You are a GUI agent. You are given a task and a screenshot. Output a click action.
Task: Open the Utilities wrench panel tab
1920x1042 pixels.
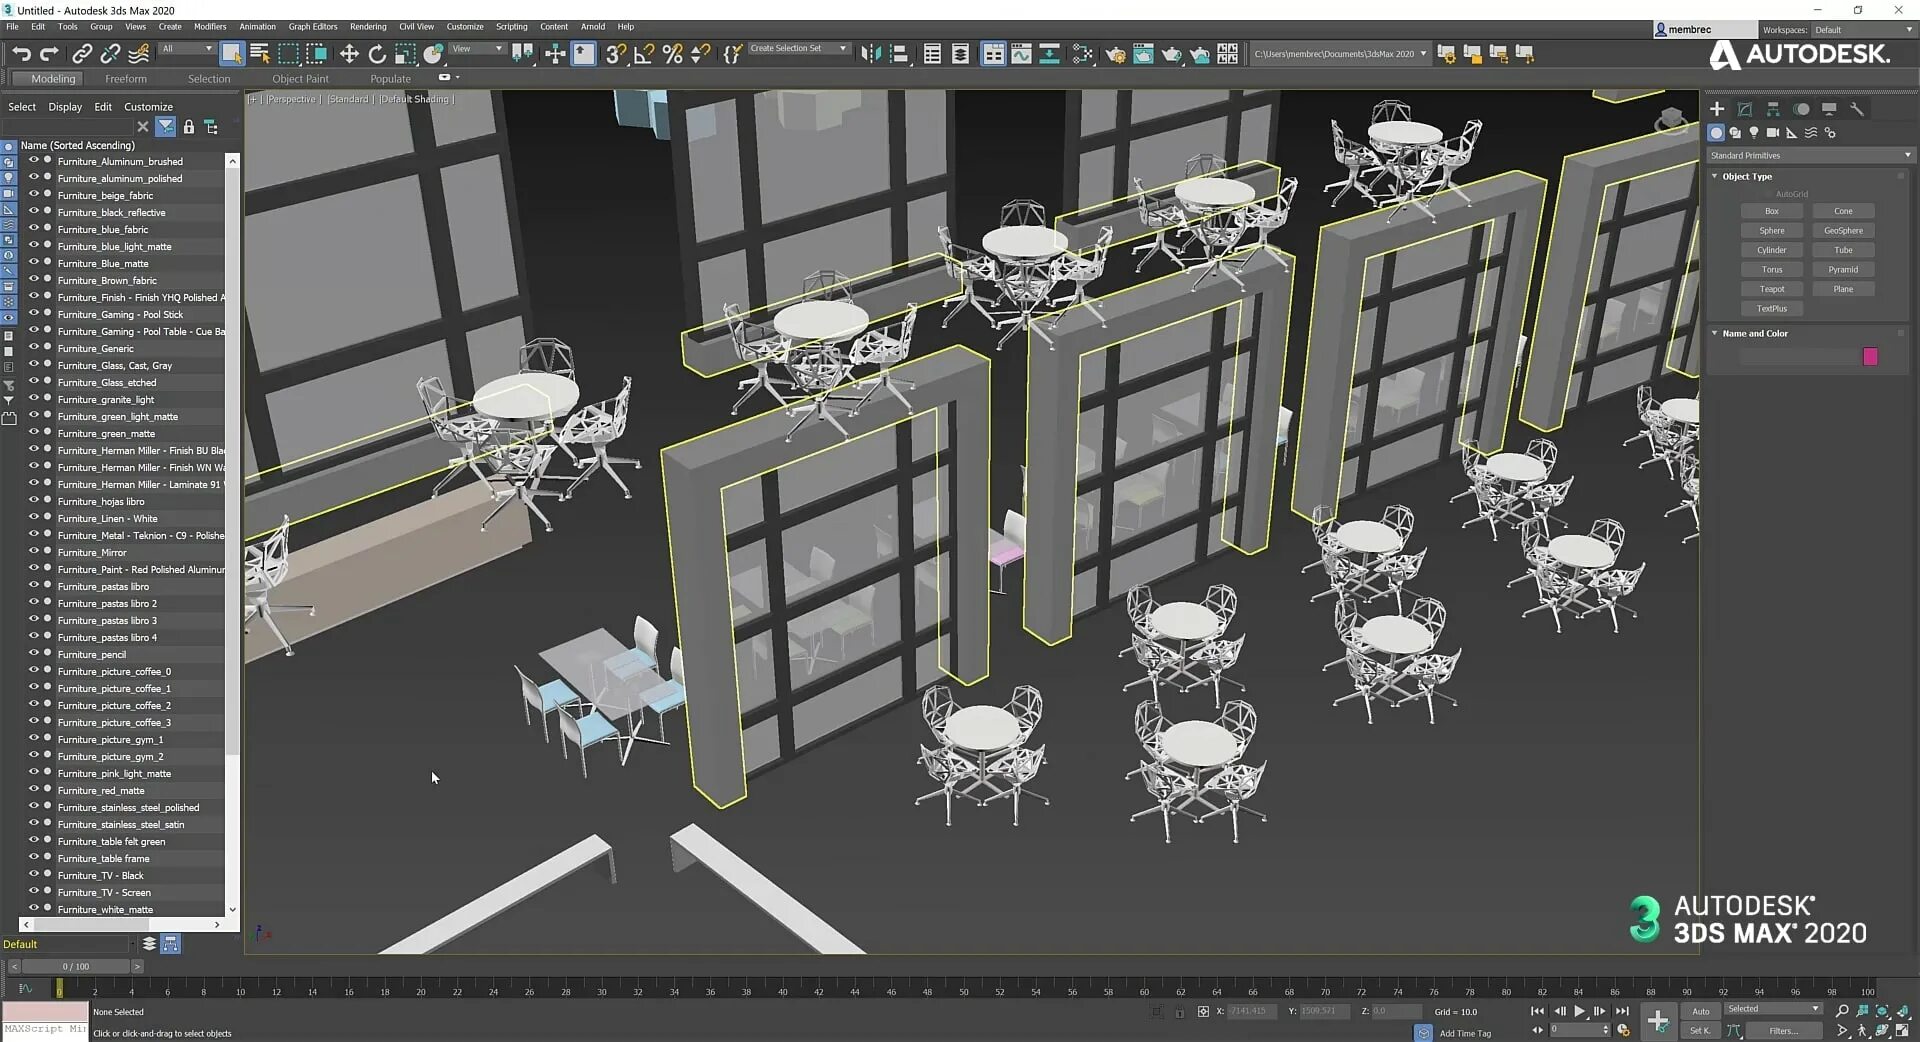[x=1857, y=109]
